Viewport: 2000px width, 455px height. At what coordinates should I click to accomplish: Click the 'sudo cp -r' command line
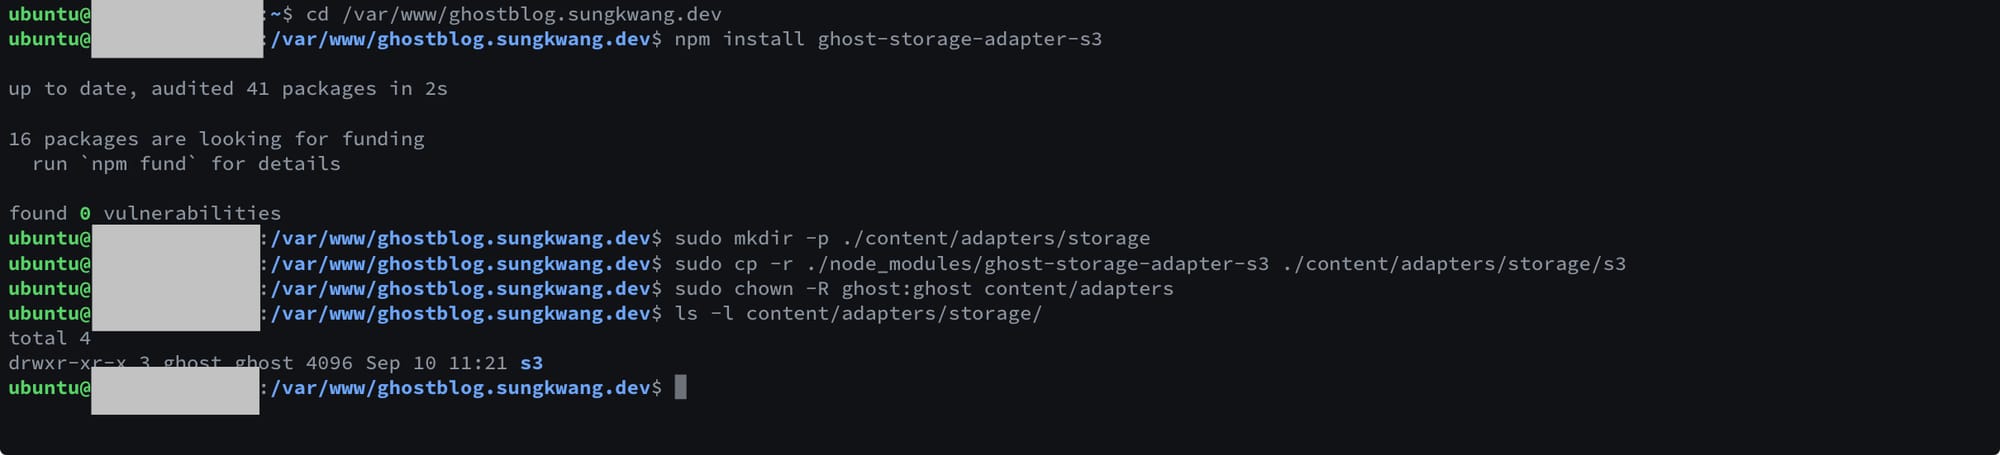(x=1150, y=264)
